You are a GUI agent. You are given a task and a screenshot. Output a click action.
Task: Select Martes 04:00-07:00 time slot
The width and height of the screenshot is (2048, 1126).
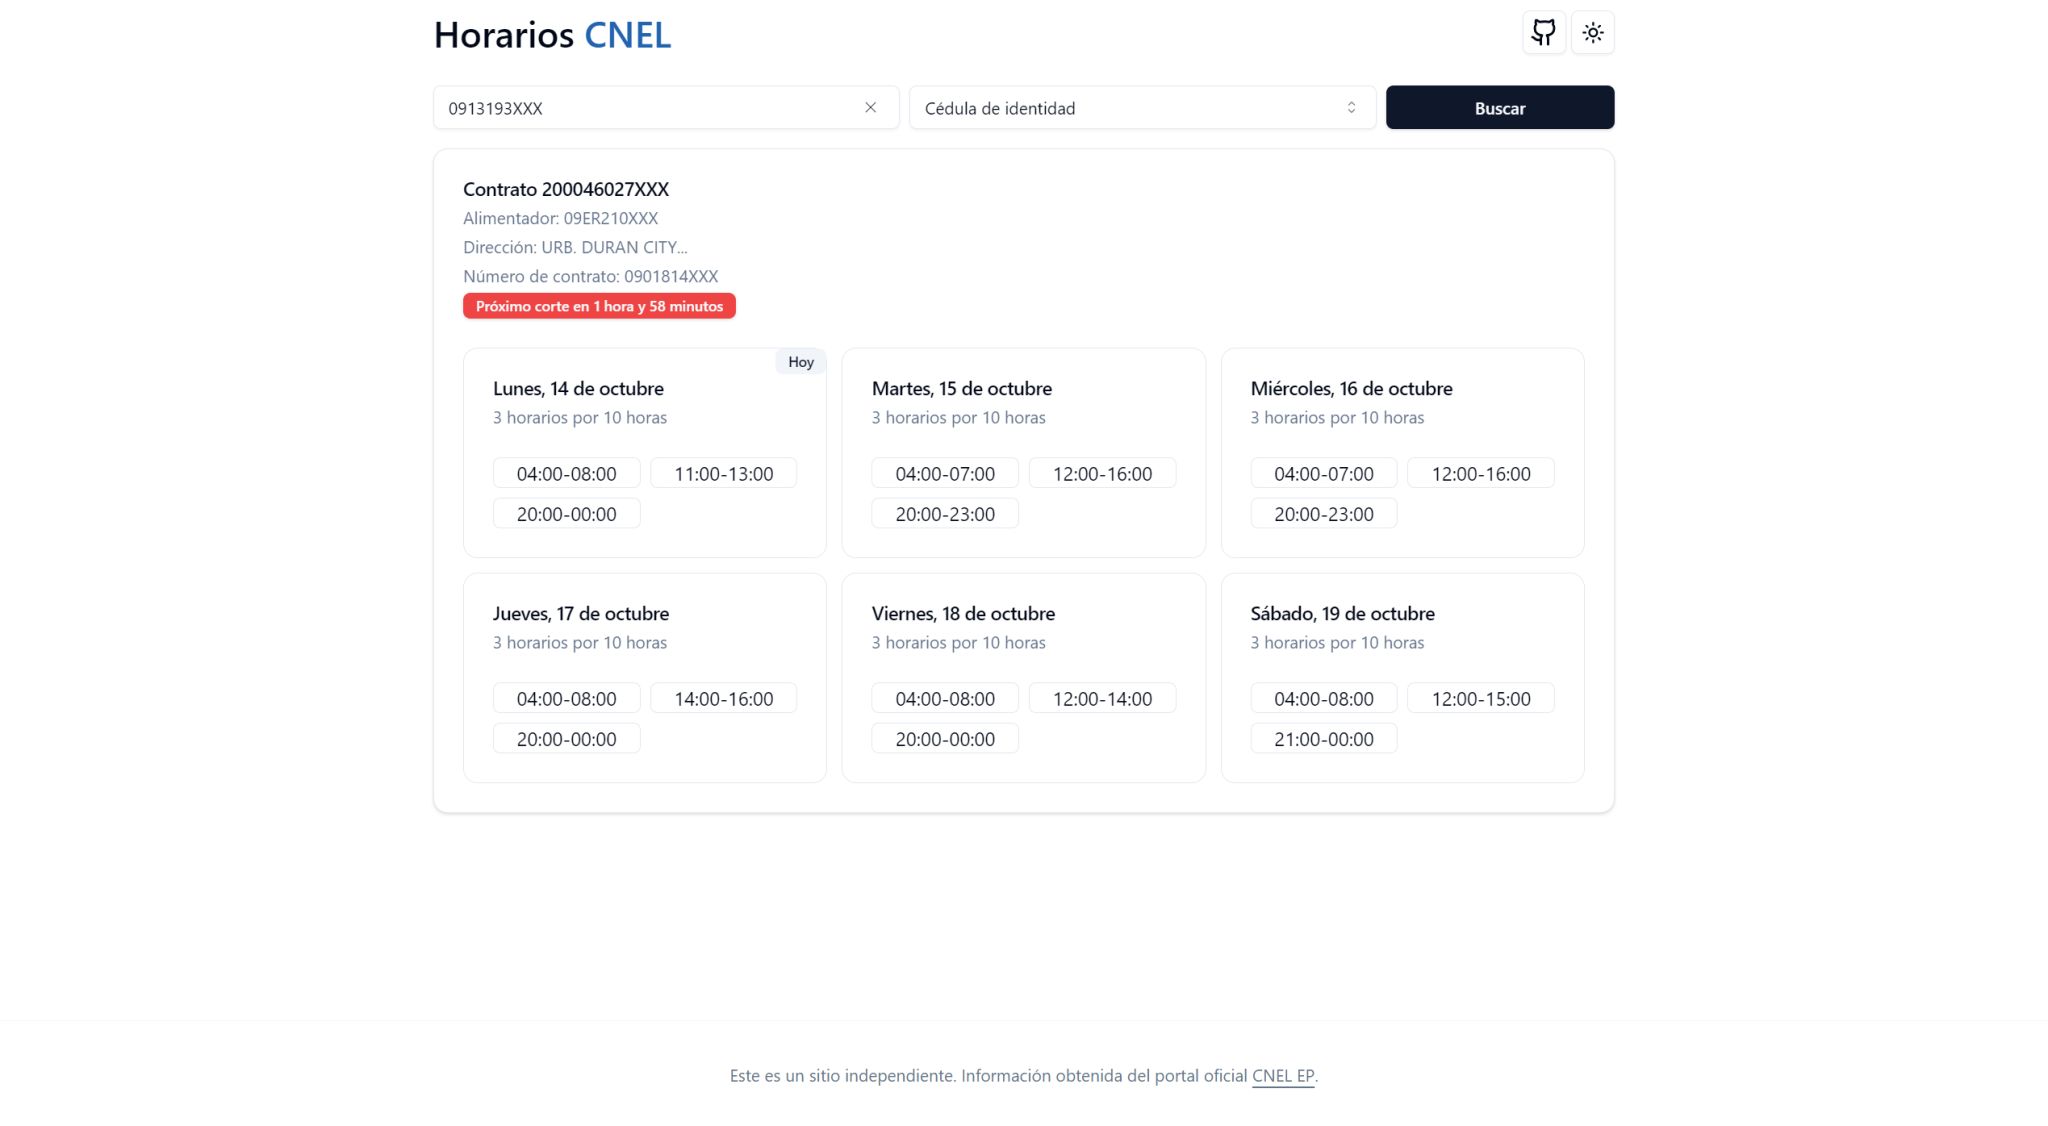point(945,474)
